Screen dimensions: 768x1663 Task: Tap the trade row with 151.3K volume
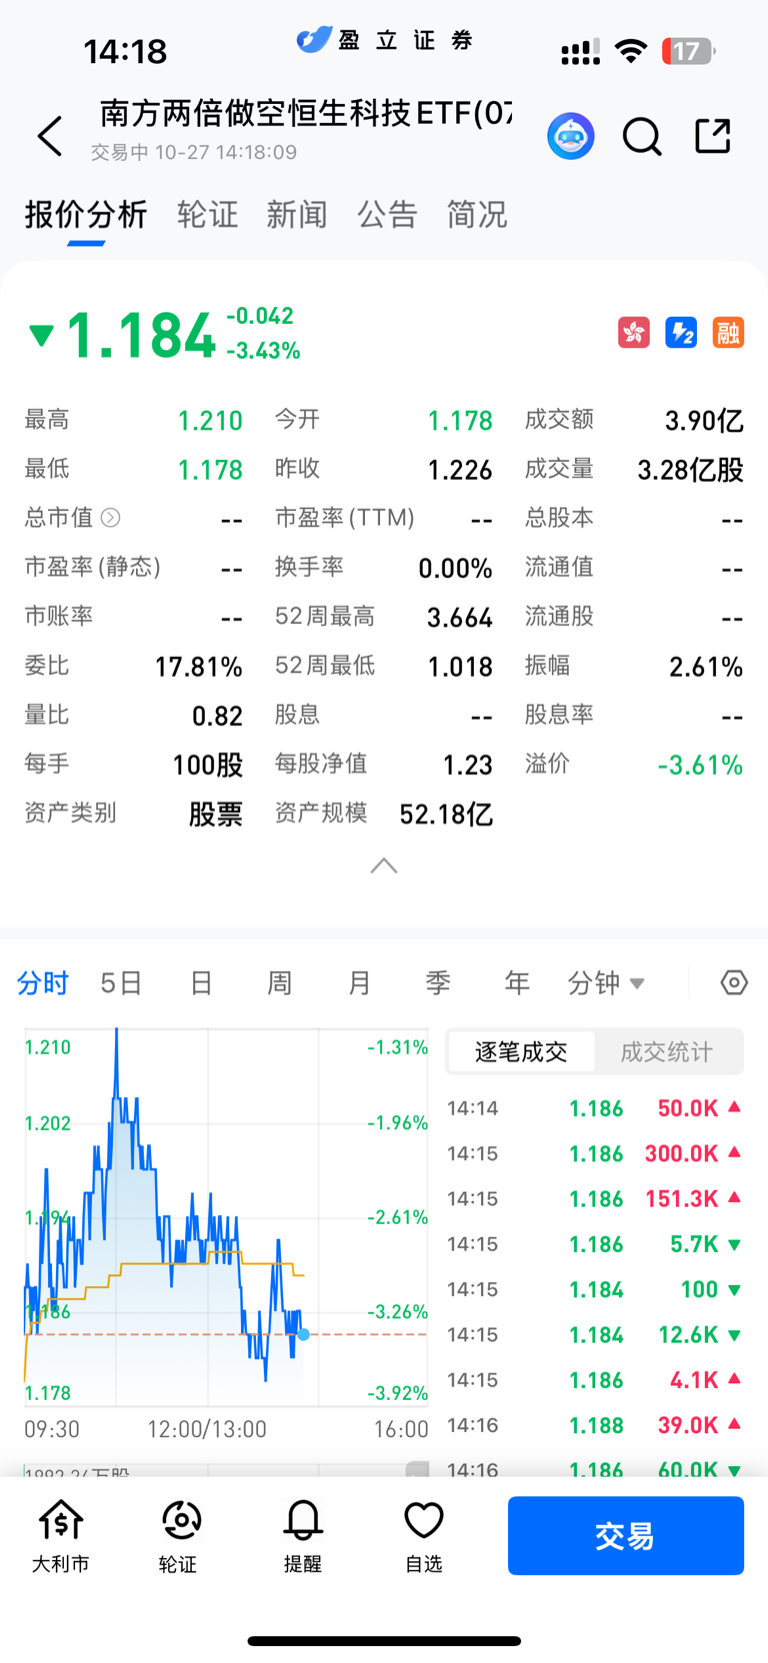point(594,1198)
